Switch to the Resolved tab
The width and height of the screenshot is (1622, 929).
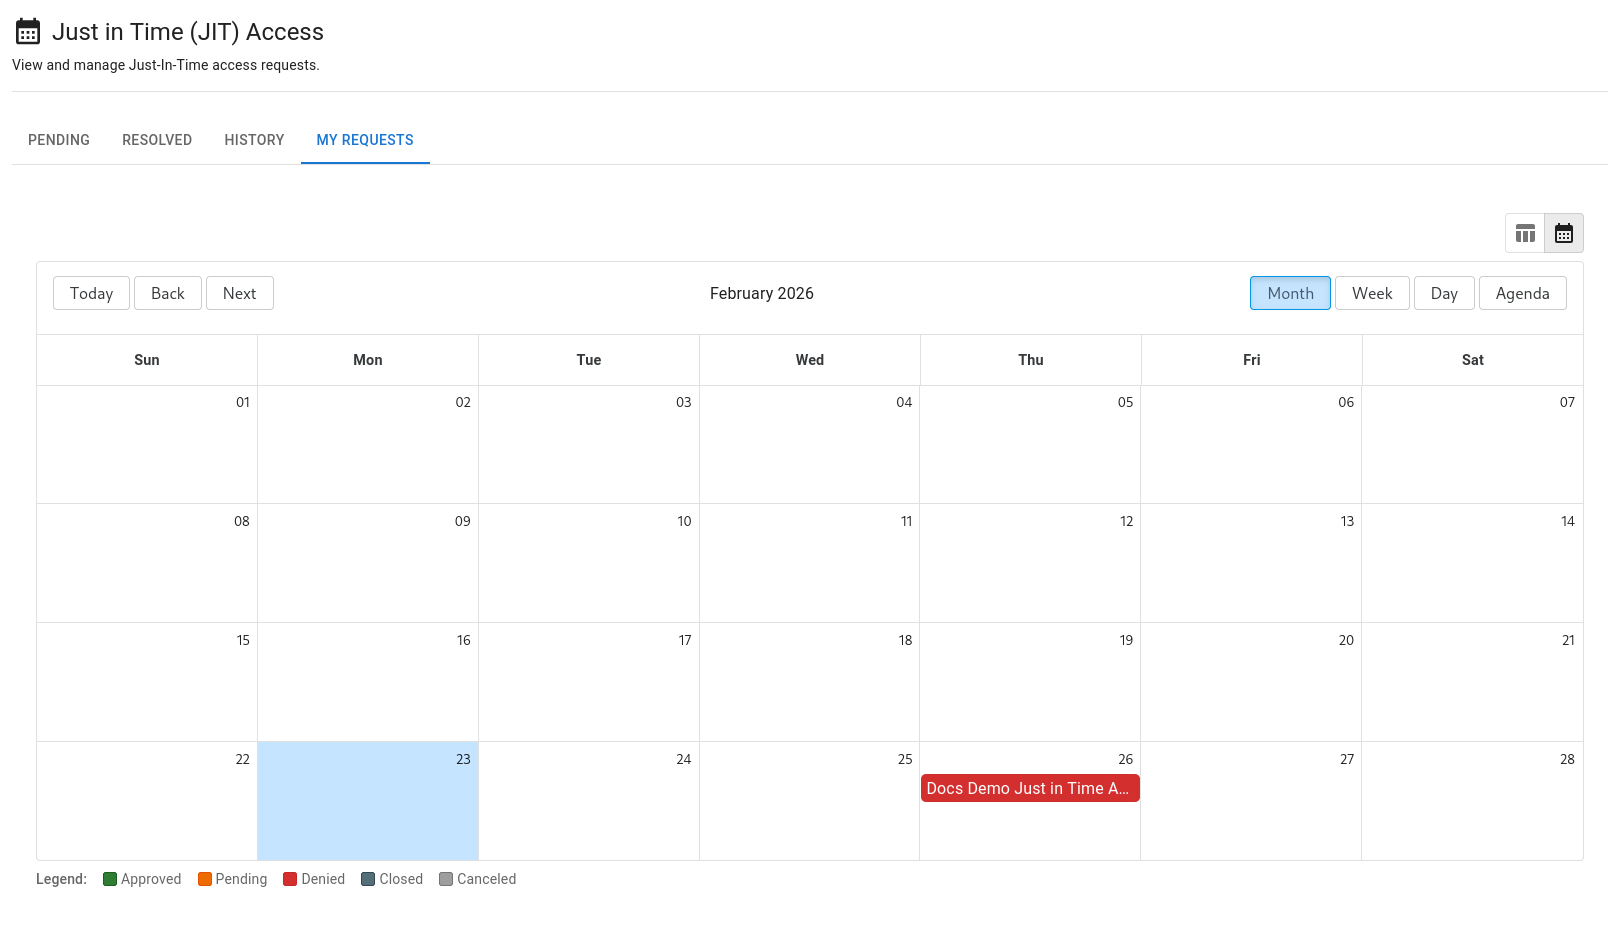pyautogui.click(x=157, y=140)
